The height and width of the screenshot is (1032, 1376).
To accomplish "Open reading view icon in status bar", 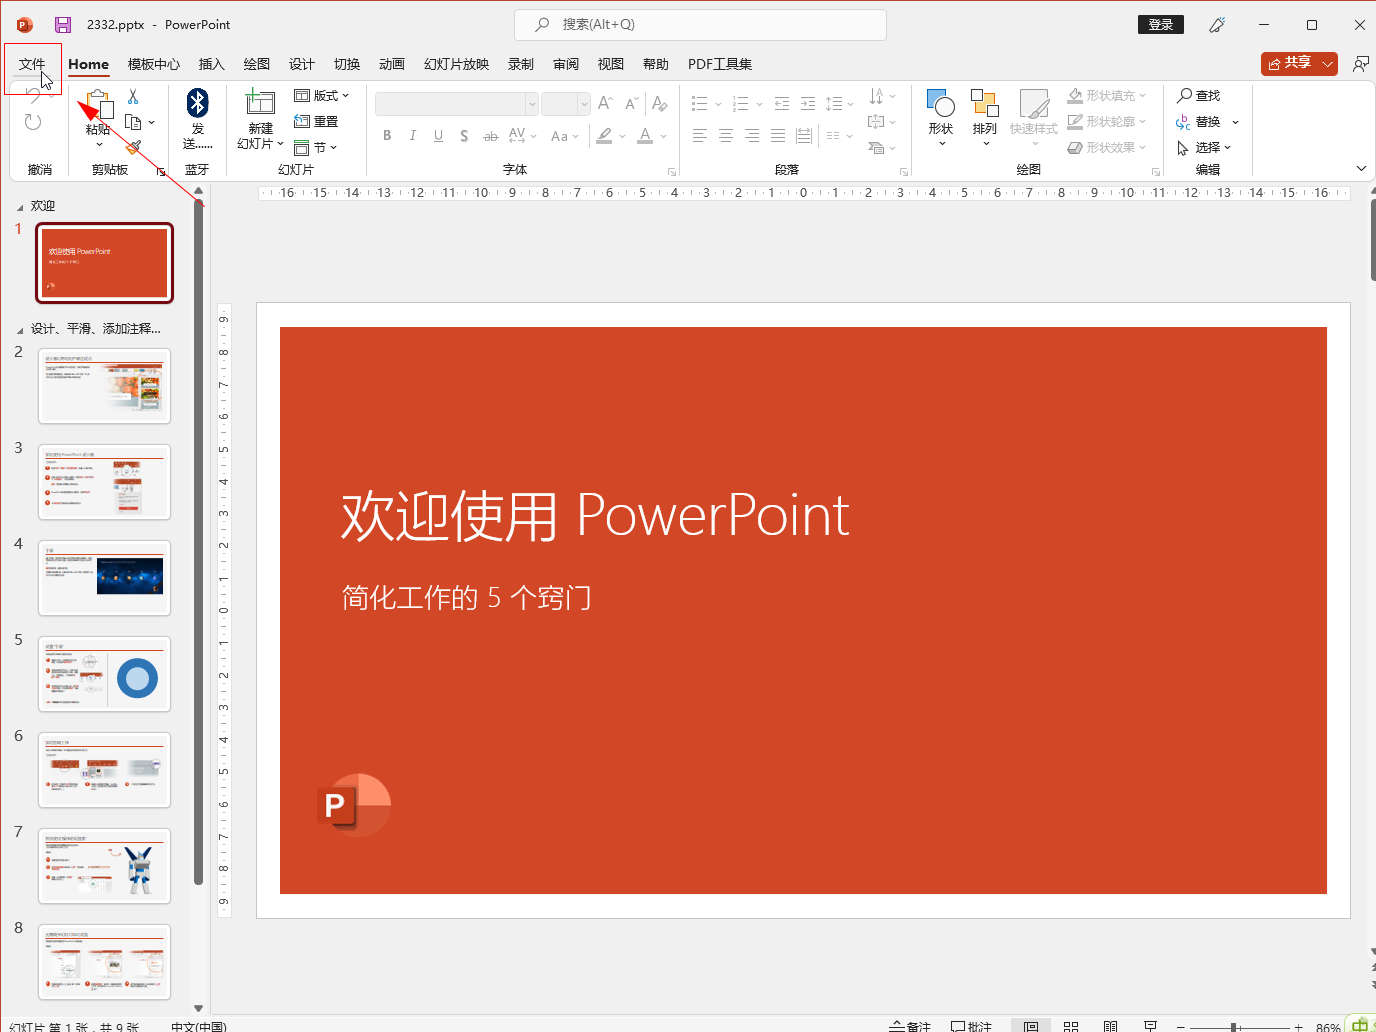I will pos(1110,1026).
